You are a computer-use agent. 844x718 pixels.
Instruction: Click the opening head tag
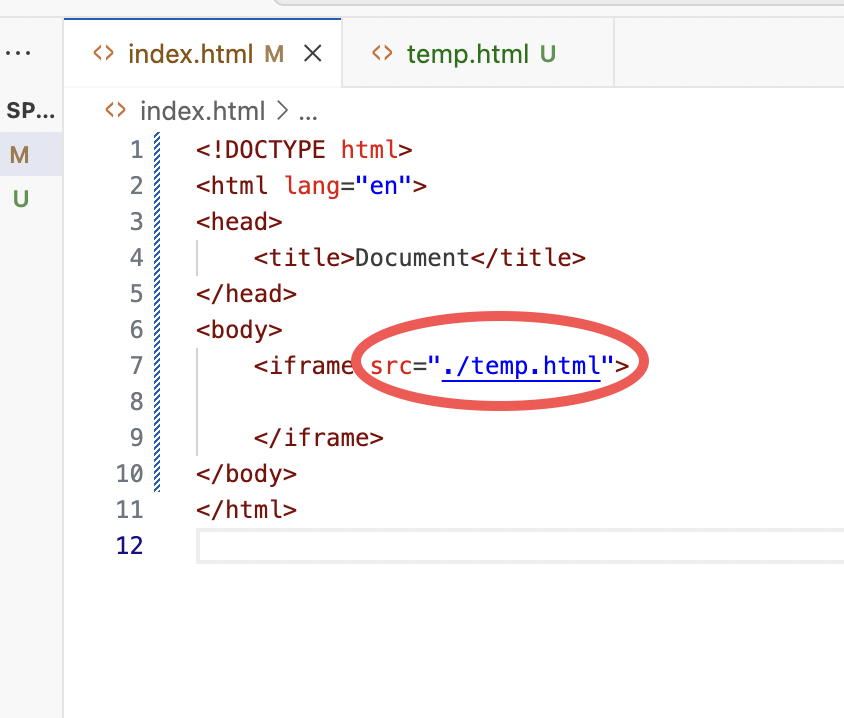(239, 222)
